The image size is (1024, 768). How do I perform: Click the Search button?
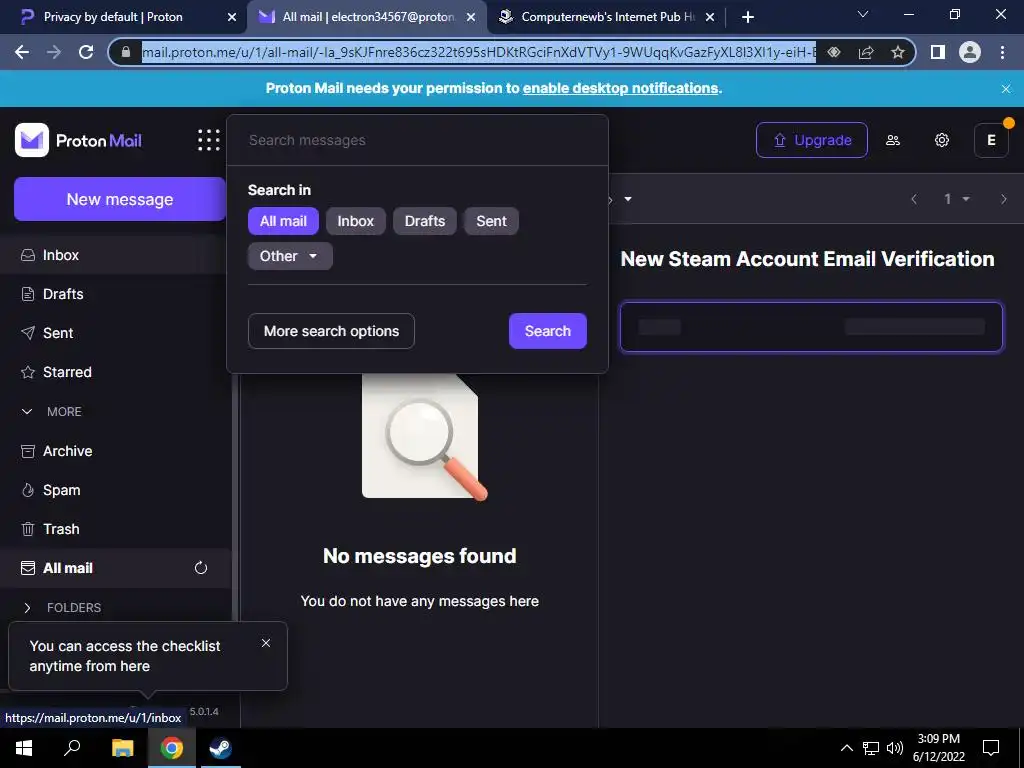[x=547, y=331]
